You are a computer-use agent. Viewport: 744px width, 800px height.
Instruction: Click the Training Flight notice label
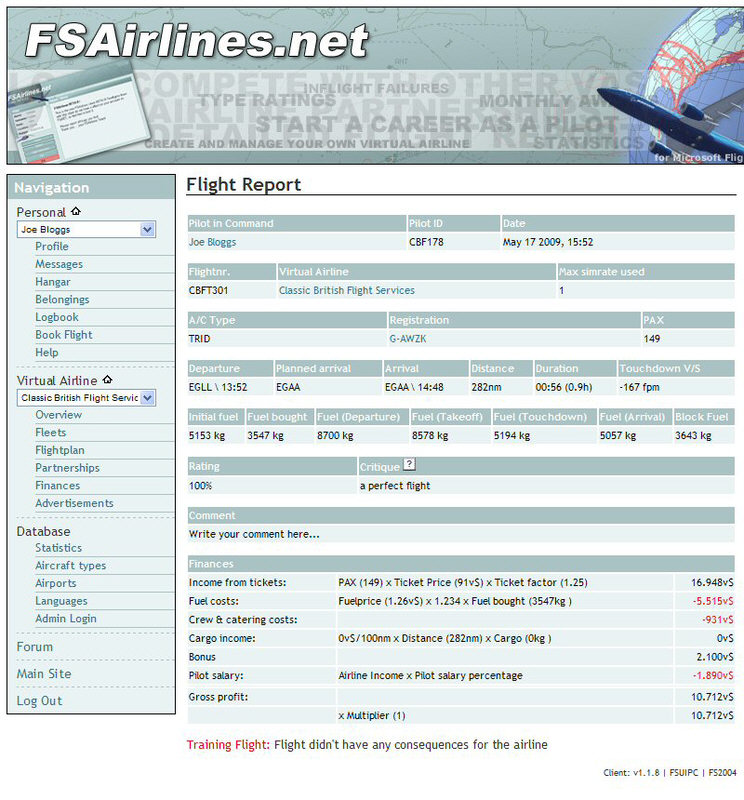pos(228,745)
